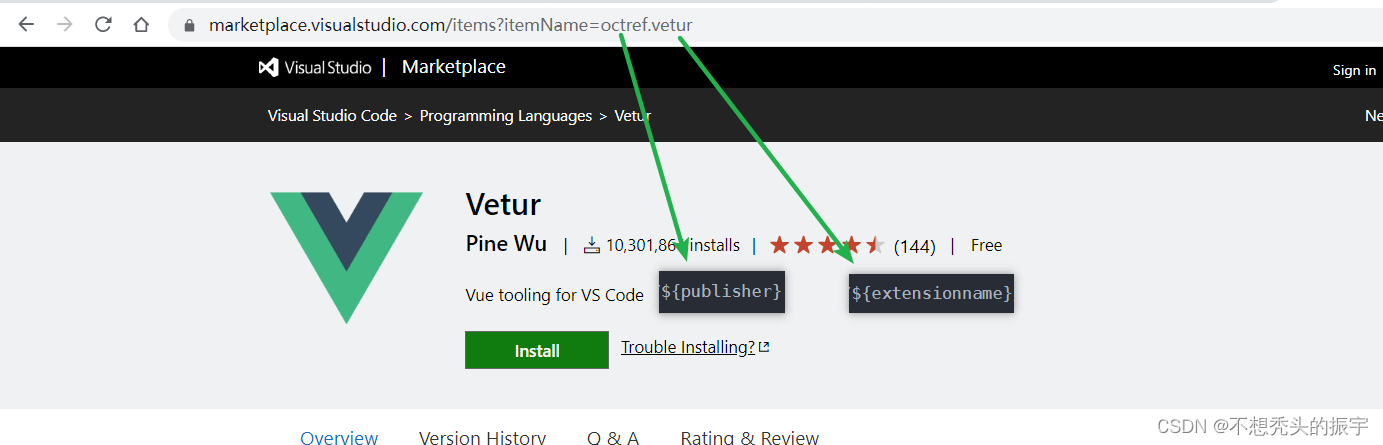Viewport: 1383px width, 445px height.
Task: Click 'Vue tooling for VS Code' description
Action: [555, 295]
